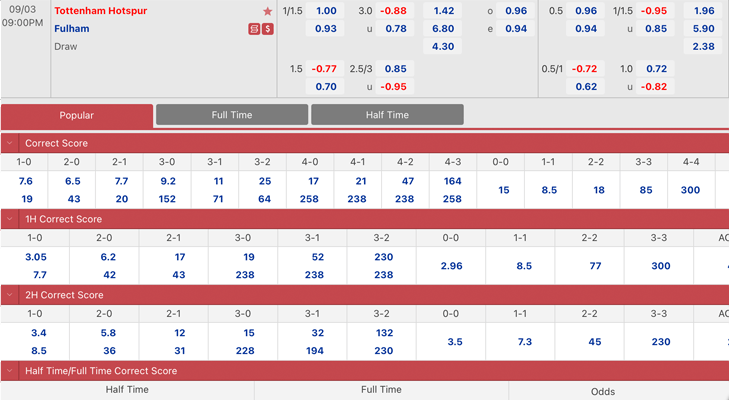Choose Fulham win odds 6.80

point(442,29)
